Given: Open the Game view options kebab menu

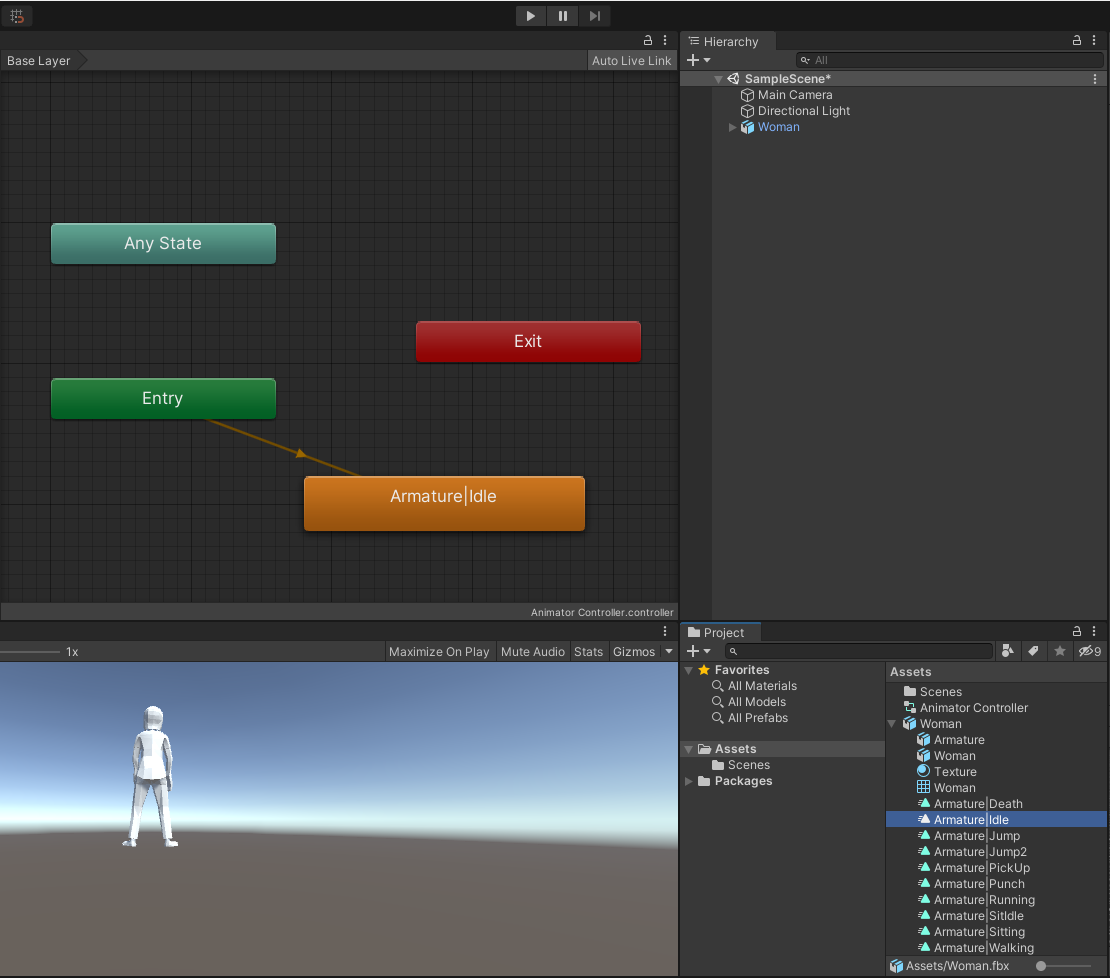Looking at the screenshot, I should tap(665, 631).
